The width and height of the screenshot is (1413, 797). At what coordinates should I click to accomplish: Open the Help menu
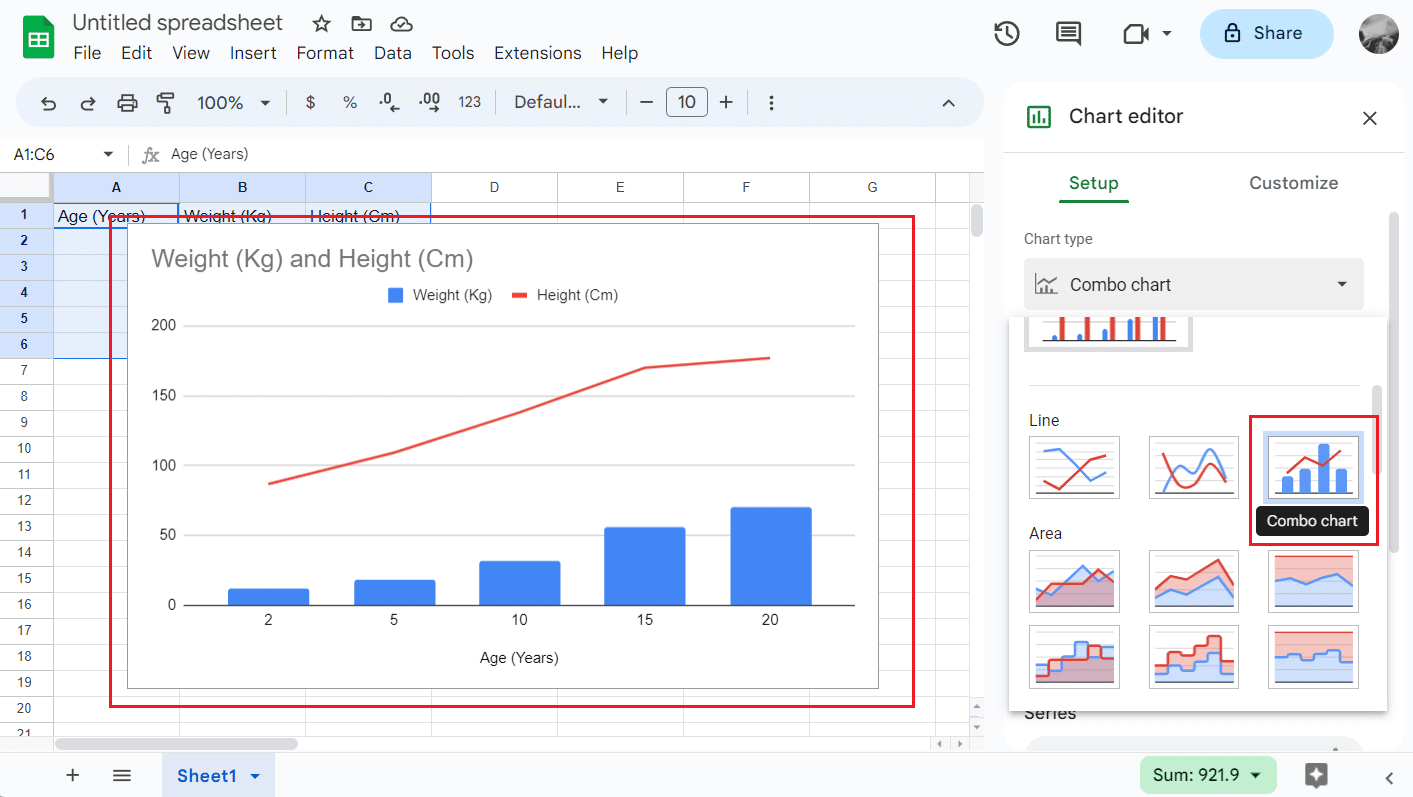click(x=620, y=53)
